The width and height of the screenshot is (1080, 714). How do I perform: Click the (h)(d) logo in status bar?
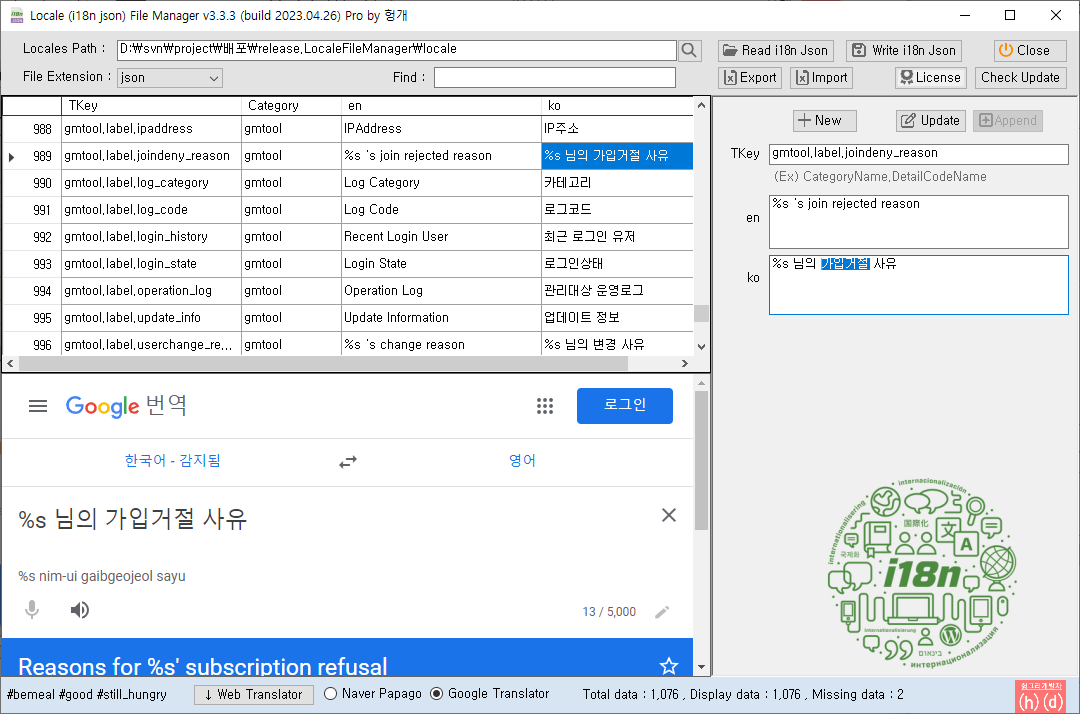click(1040, 697)
